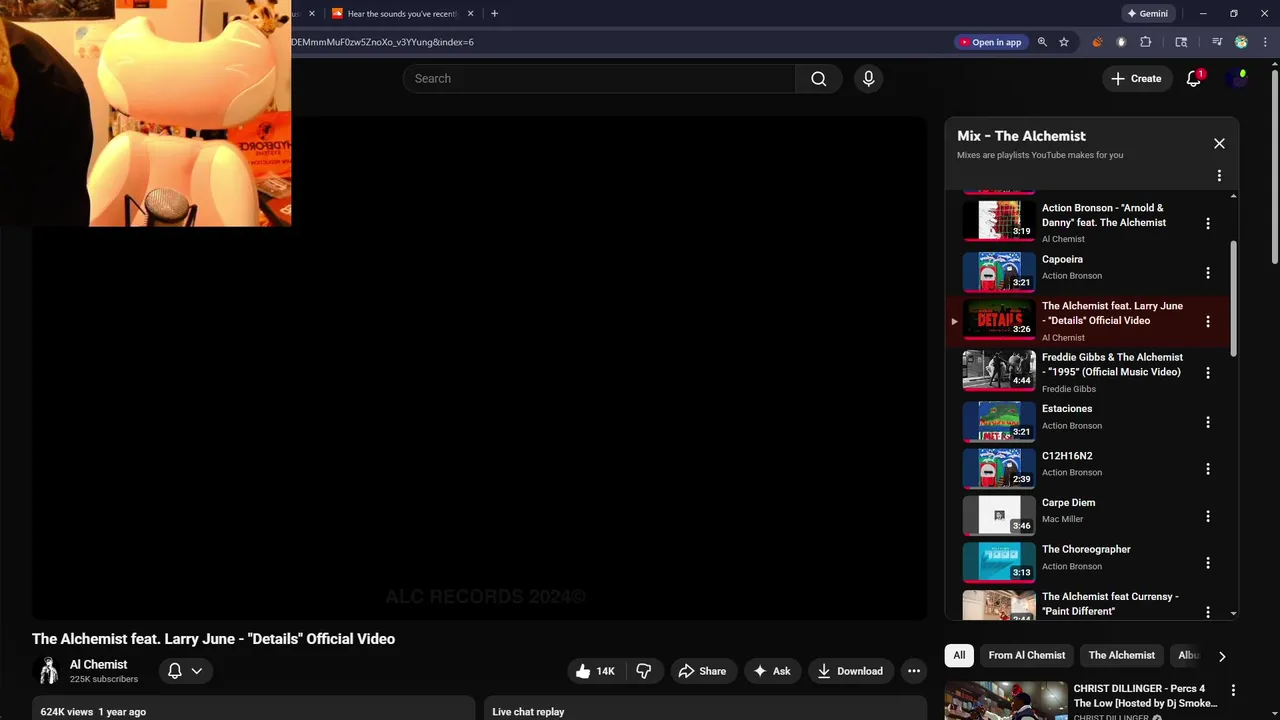1280x720 pixels.
Task: Select The Alchemist filter chip
Action: coord(1121,655)
